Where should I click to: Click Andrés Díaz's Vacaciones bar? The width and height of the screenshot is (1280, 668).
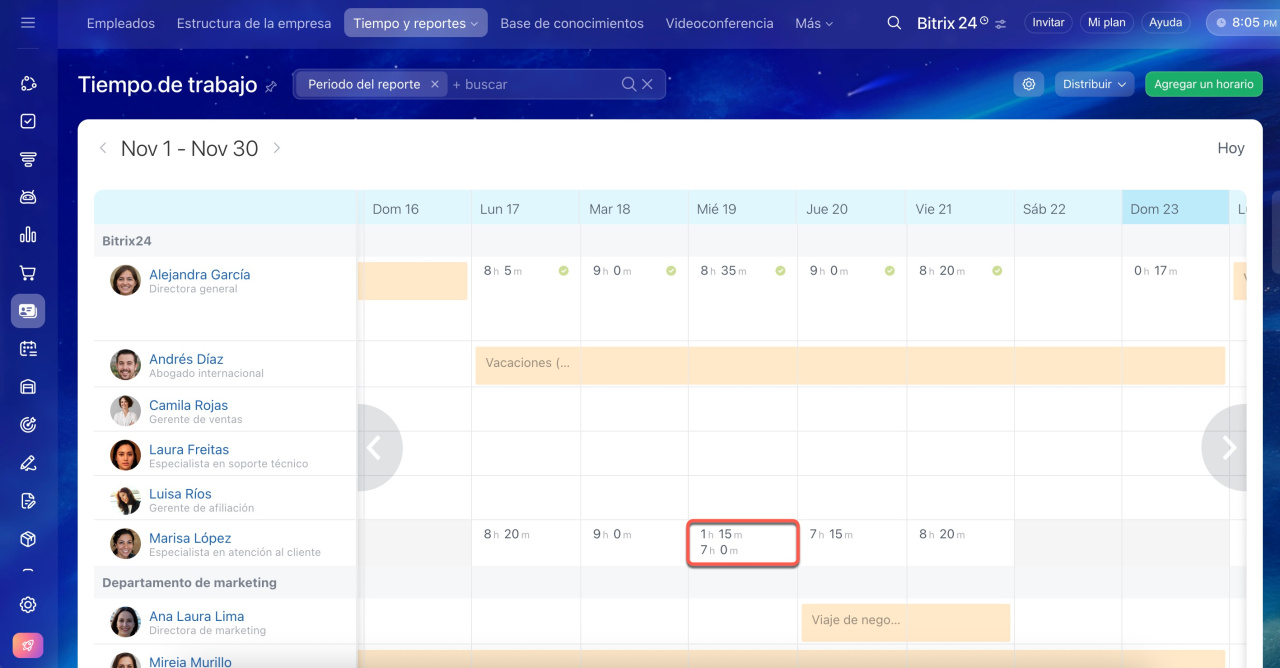850,365
